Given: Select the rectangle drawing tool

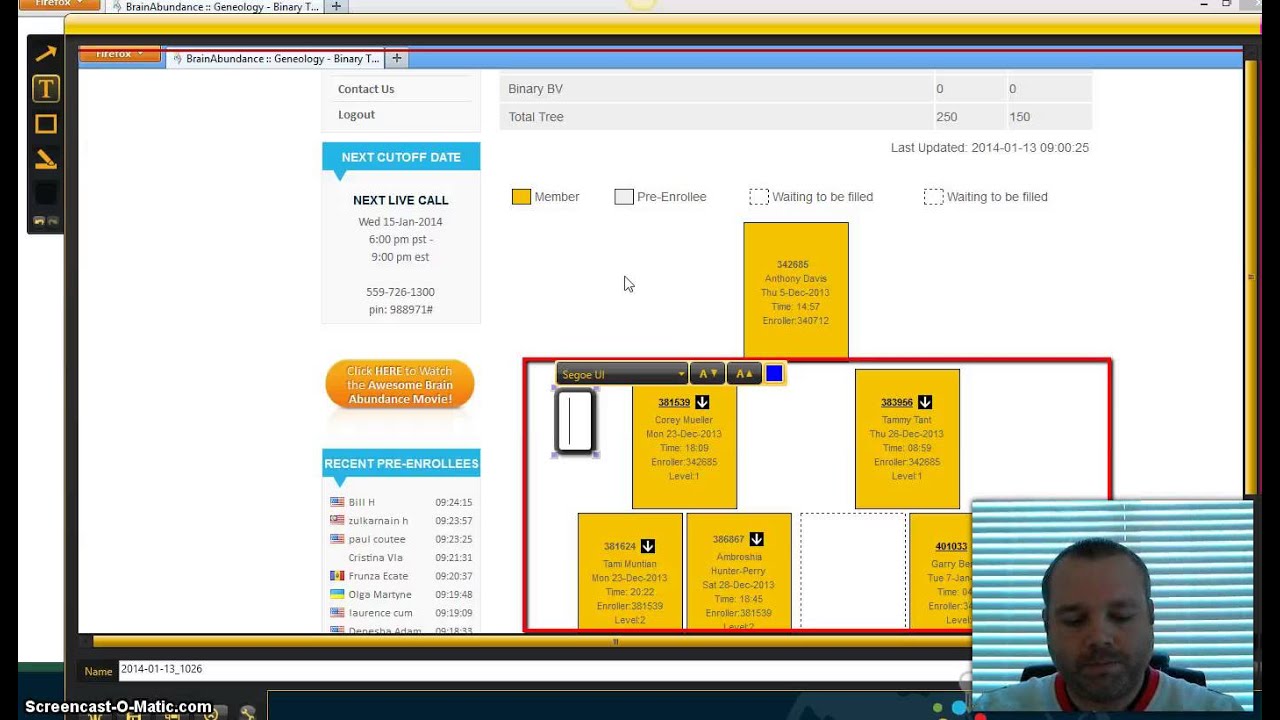Looking at the screenshot, I should click(46, 124).
